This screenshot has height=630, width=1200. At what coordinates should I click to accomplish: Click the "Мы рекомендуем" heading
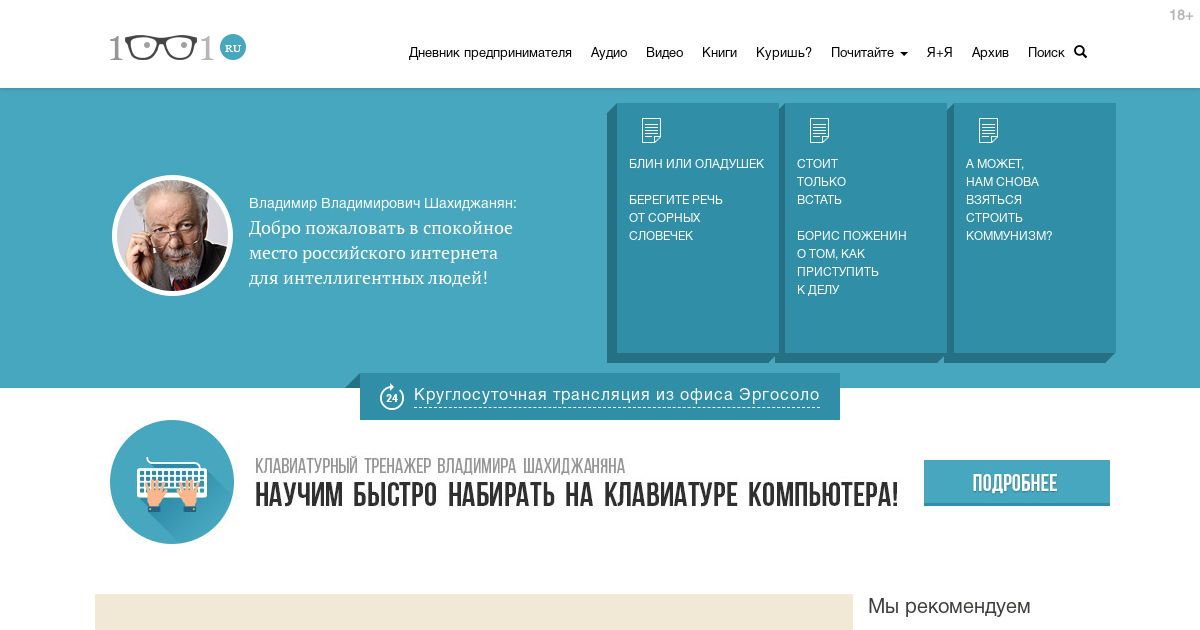click(949, 606)
